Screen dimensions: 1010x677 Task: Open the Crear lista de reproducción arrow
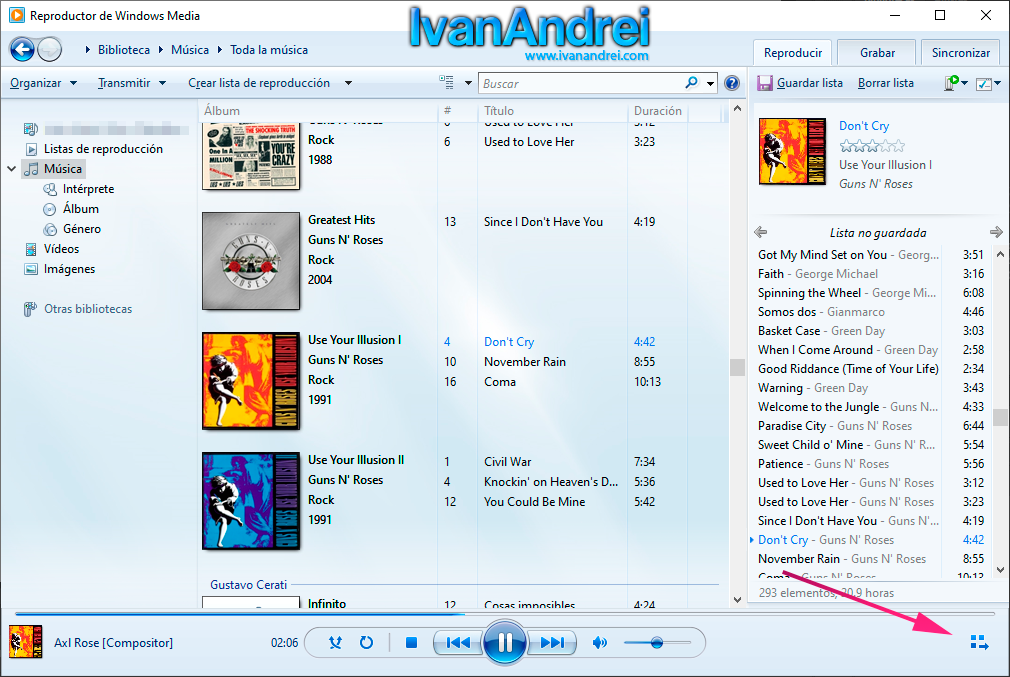(x=348, y=82)
